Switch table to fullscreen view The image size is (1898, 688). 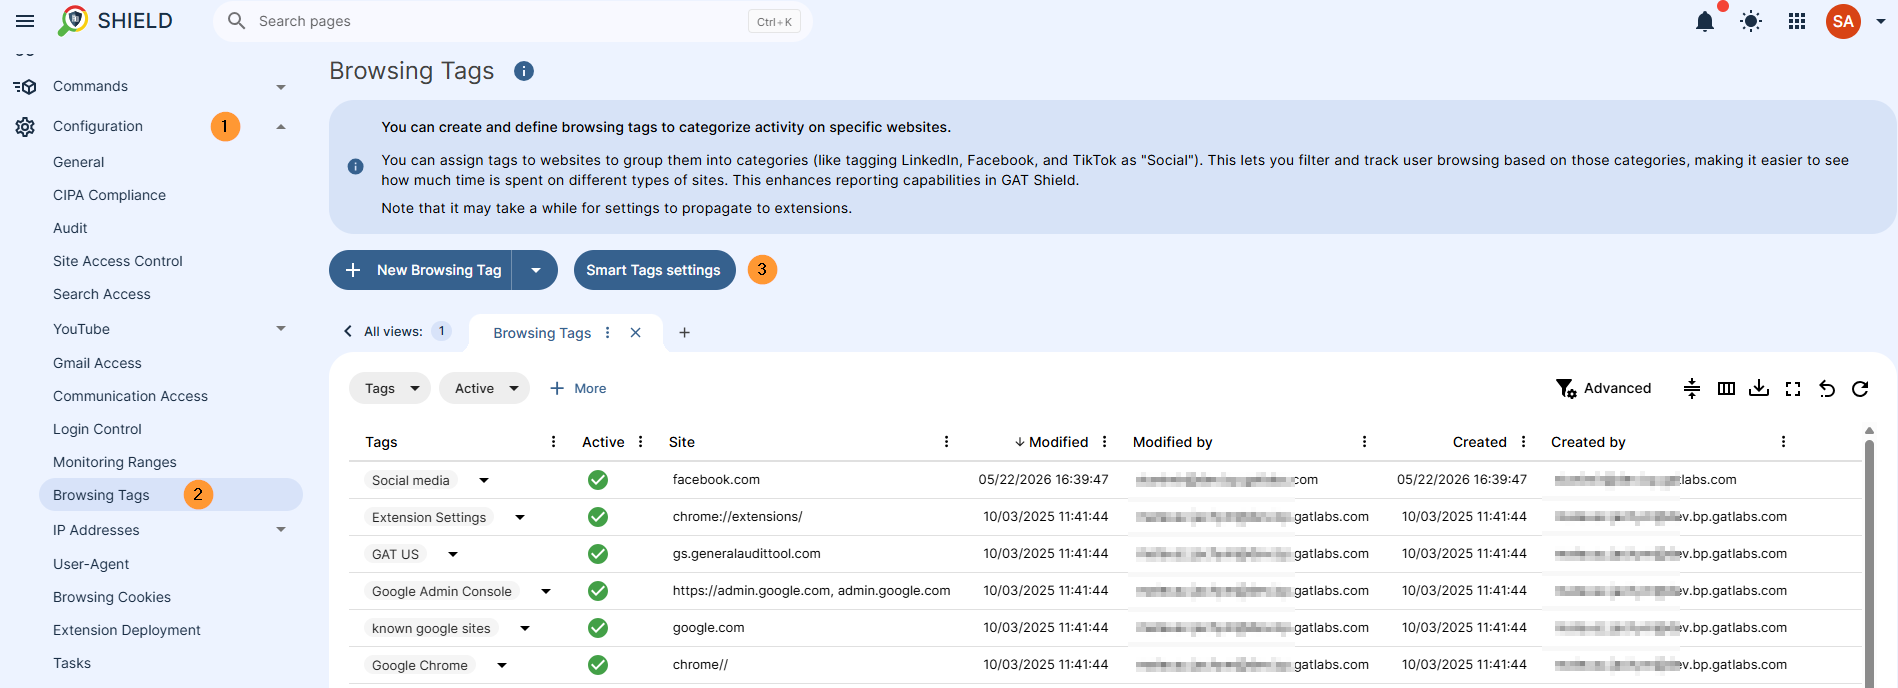tap(1793, 389)
